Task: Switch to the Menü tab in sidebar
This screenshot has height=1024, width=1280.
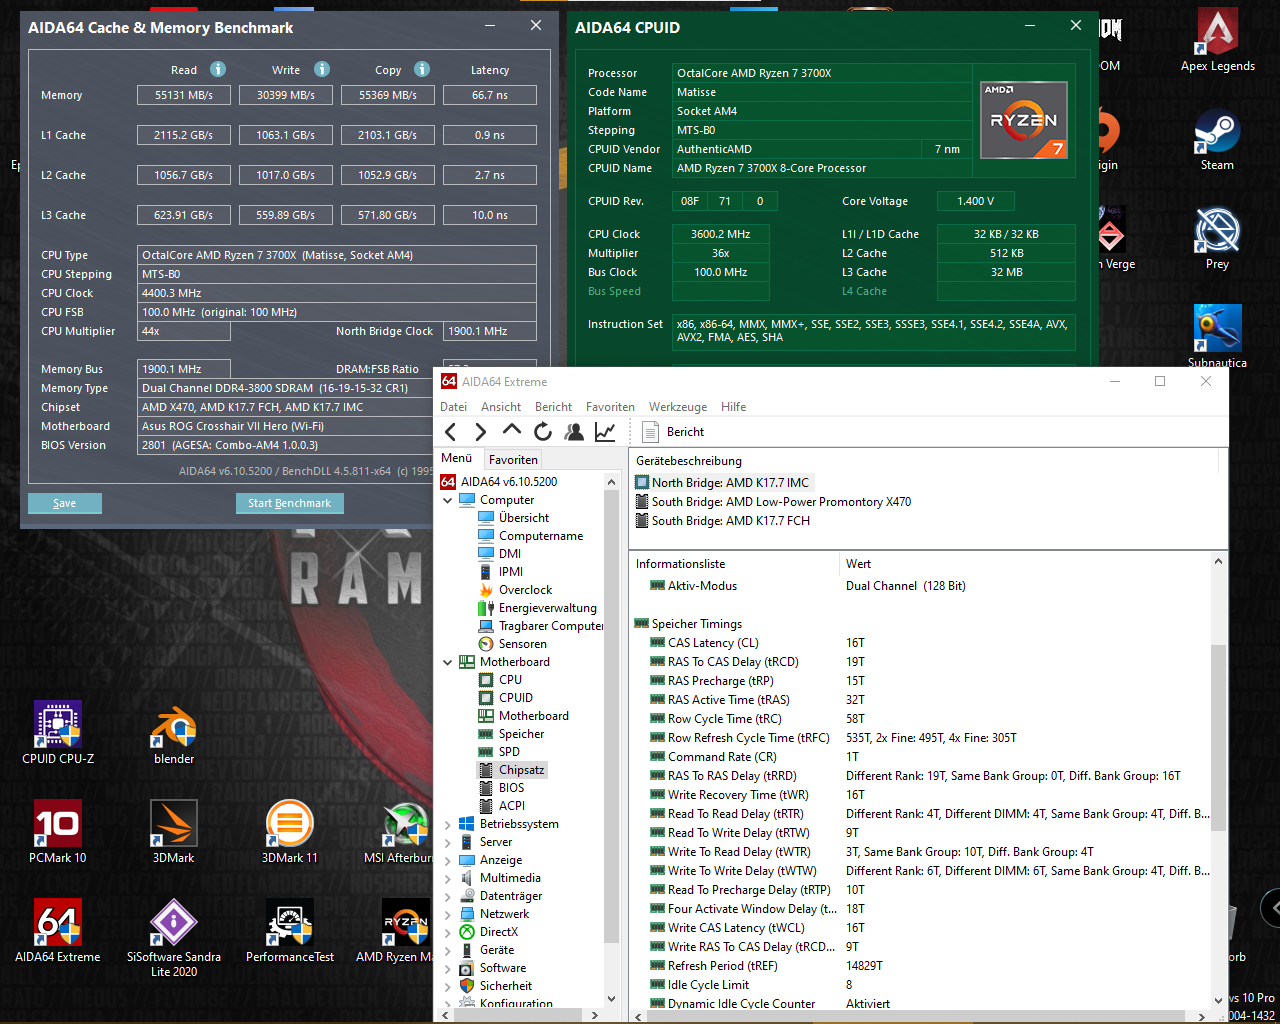Action: point(457,458)
